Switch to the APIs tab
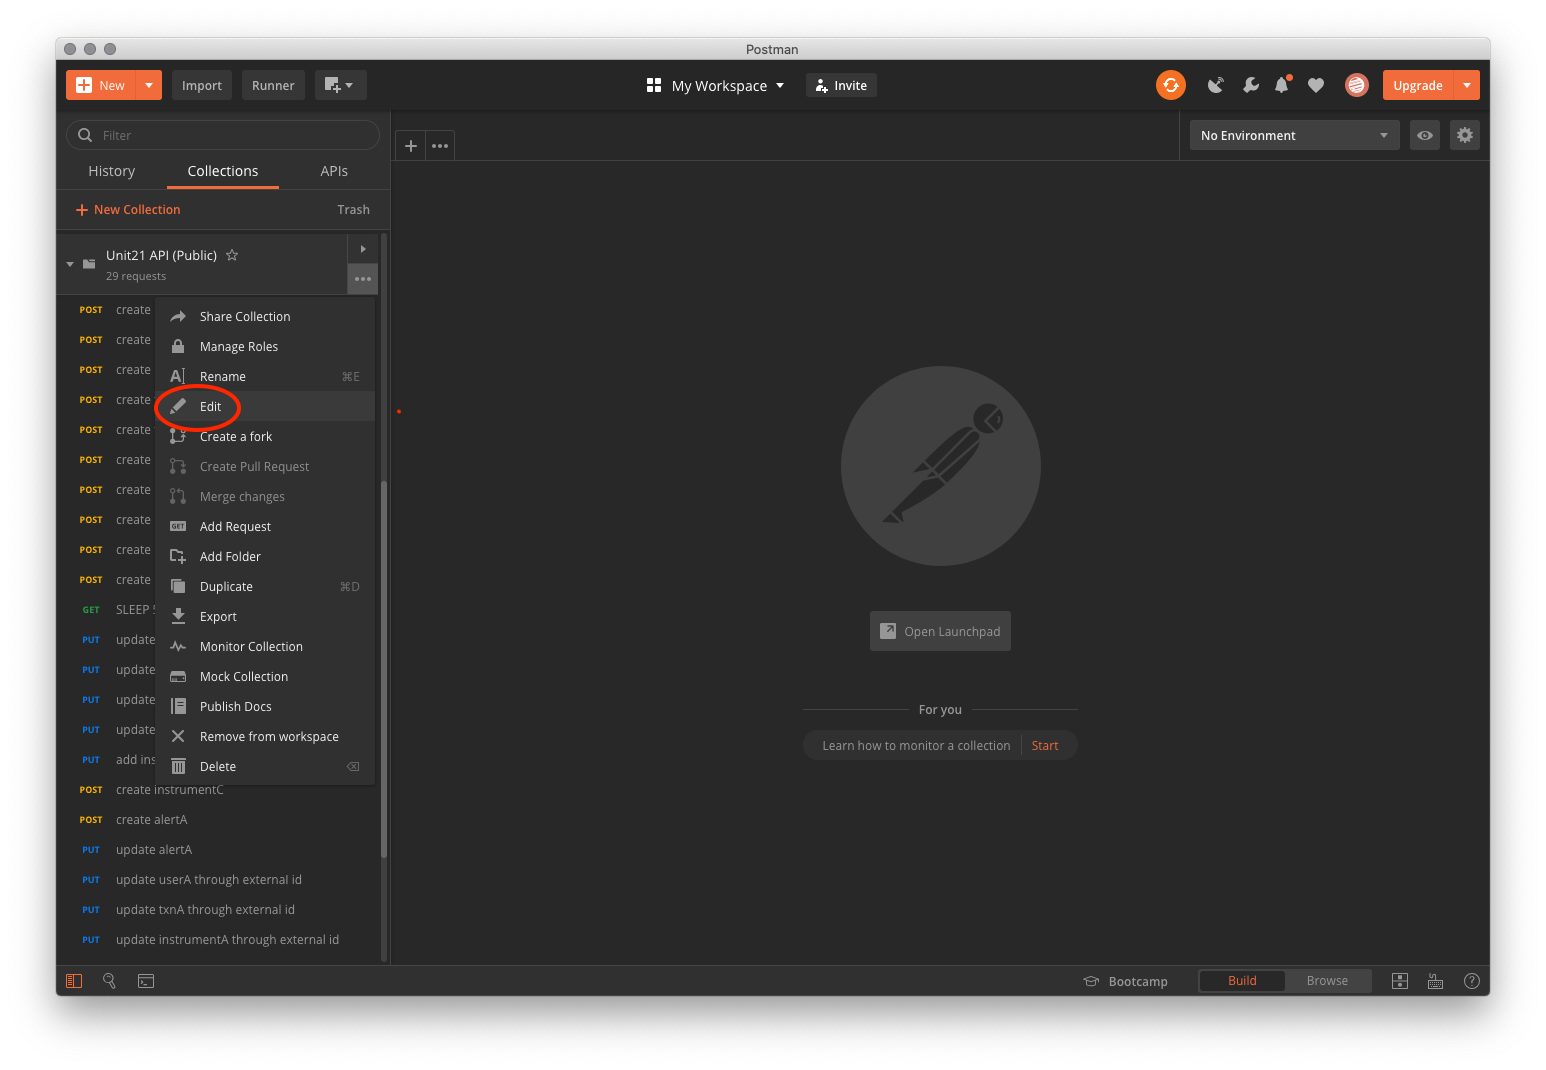The image size is (1546, 1070). click(x=334, y=171)
